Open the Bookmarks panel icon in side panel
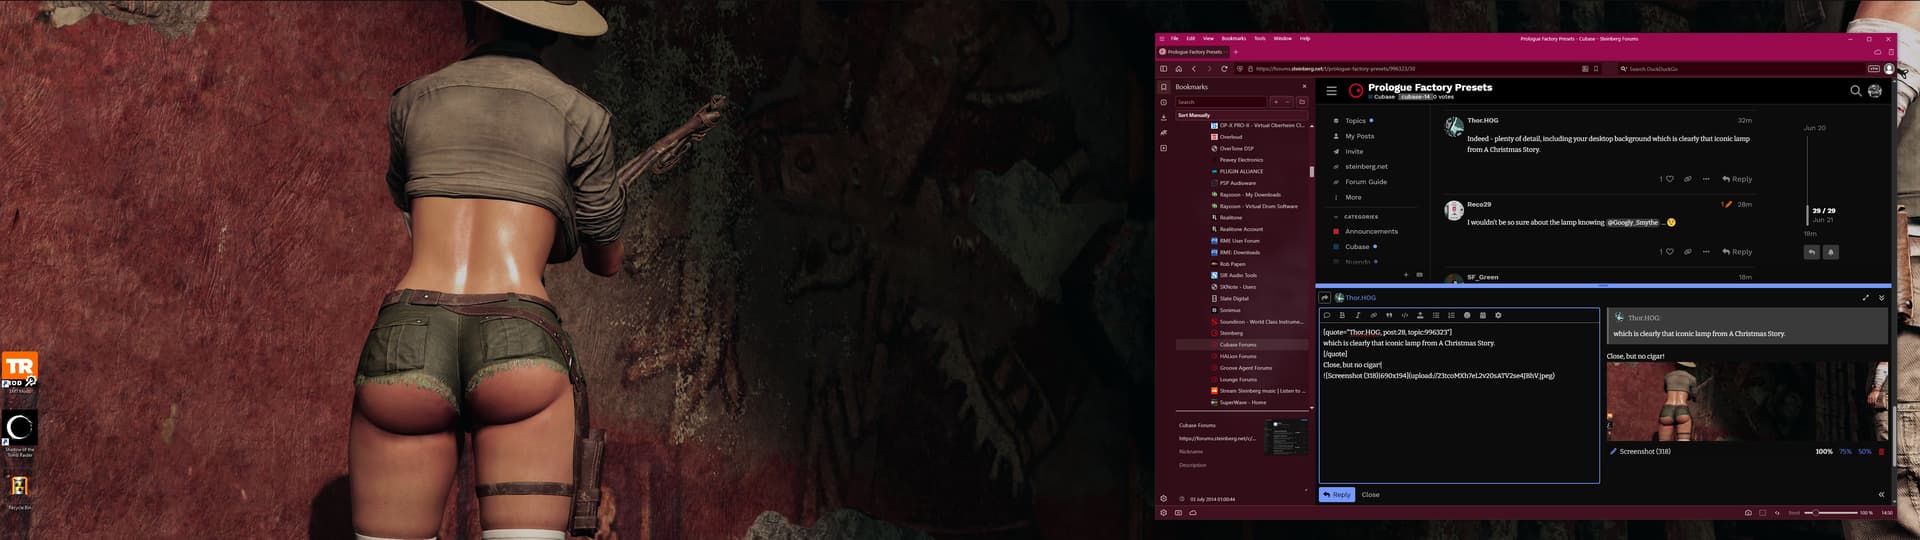 point(1163,87)
